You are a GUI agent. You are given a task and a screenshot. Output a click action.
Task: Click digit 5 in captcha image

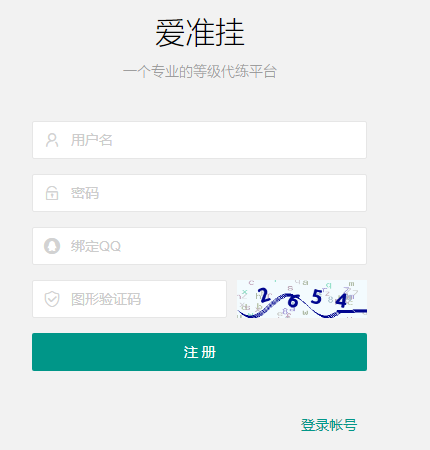(316, 296)
